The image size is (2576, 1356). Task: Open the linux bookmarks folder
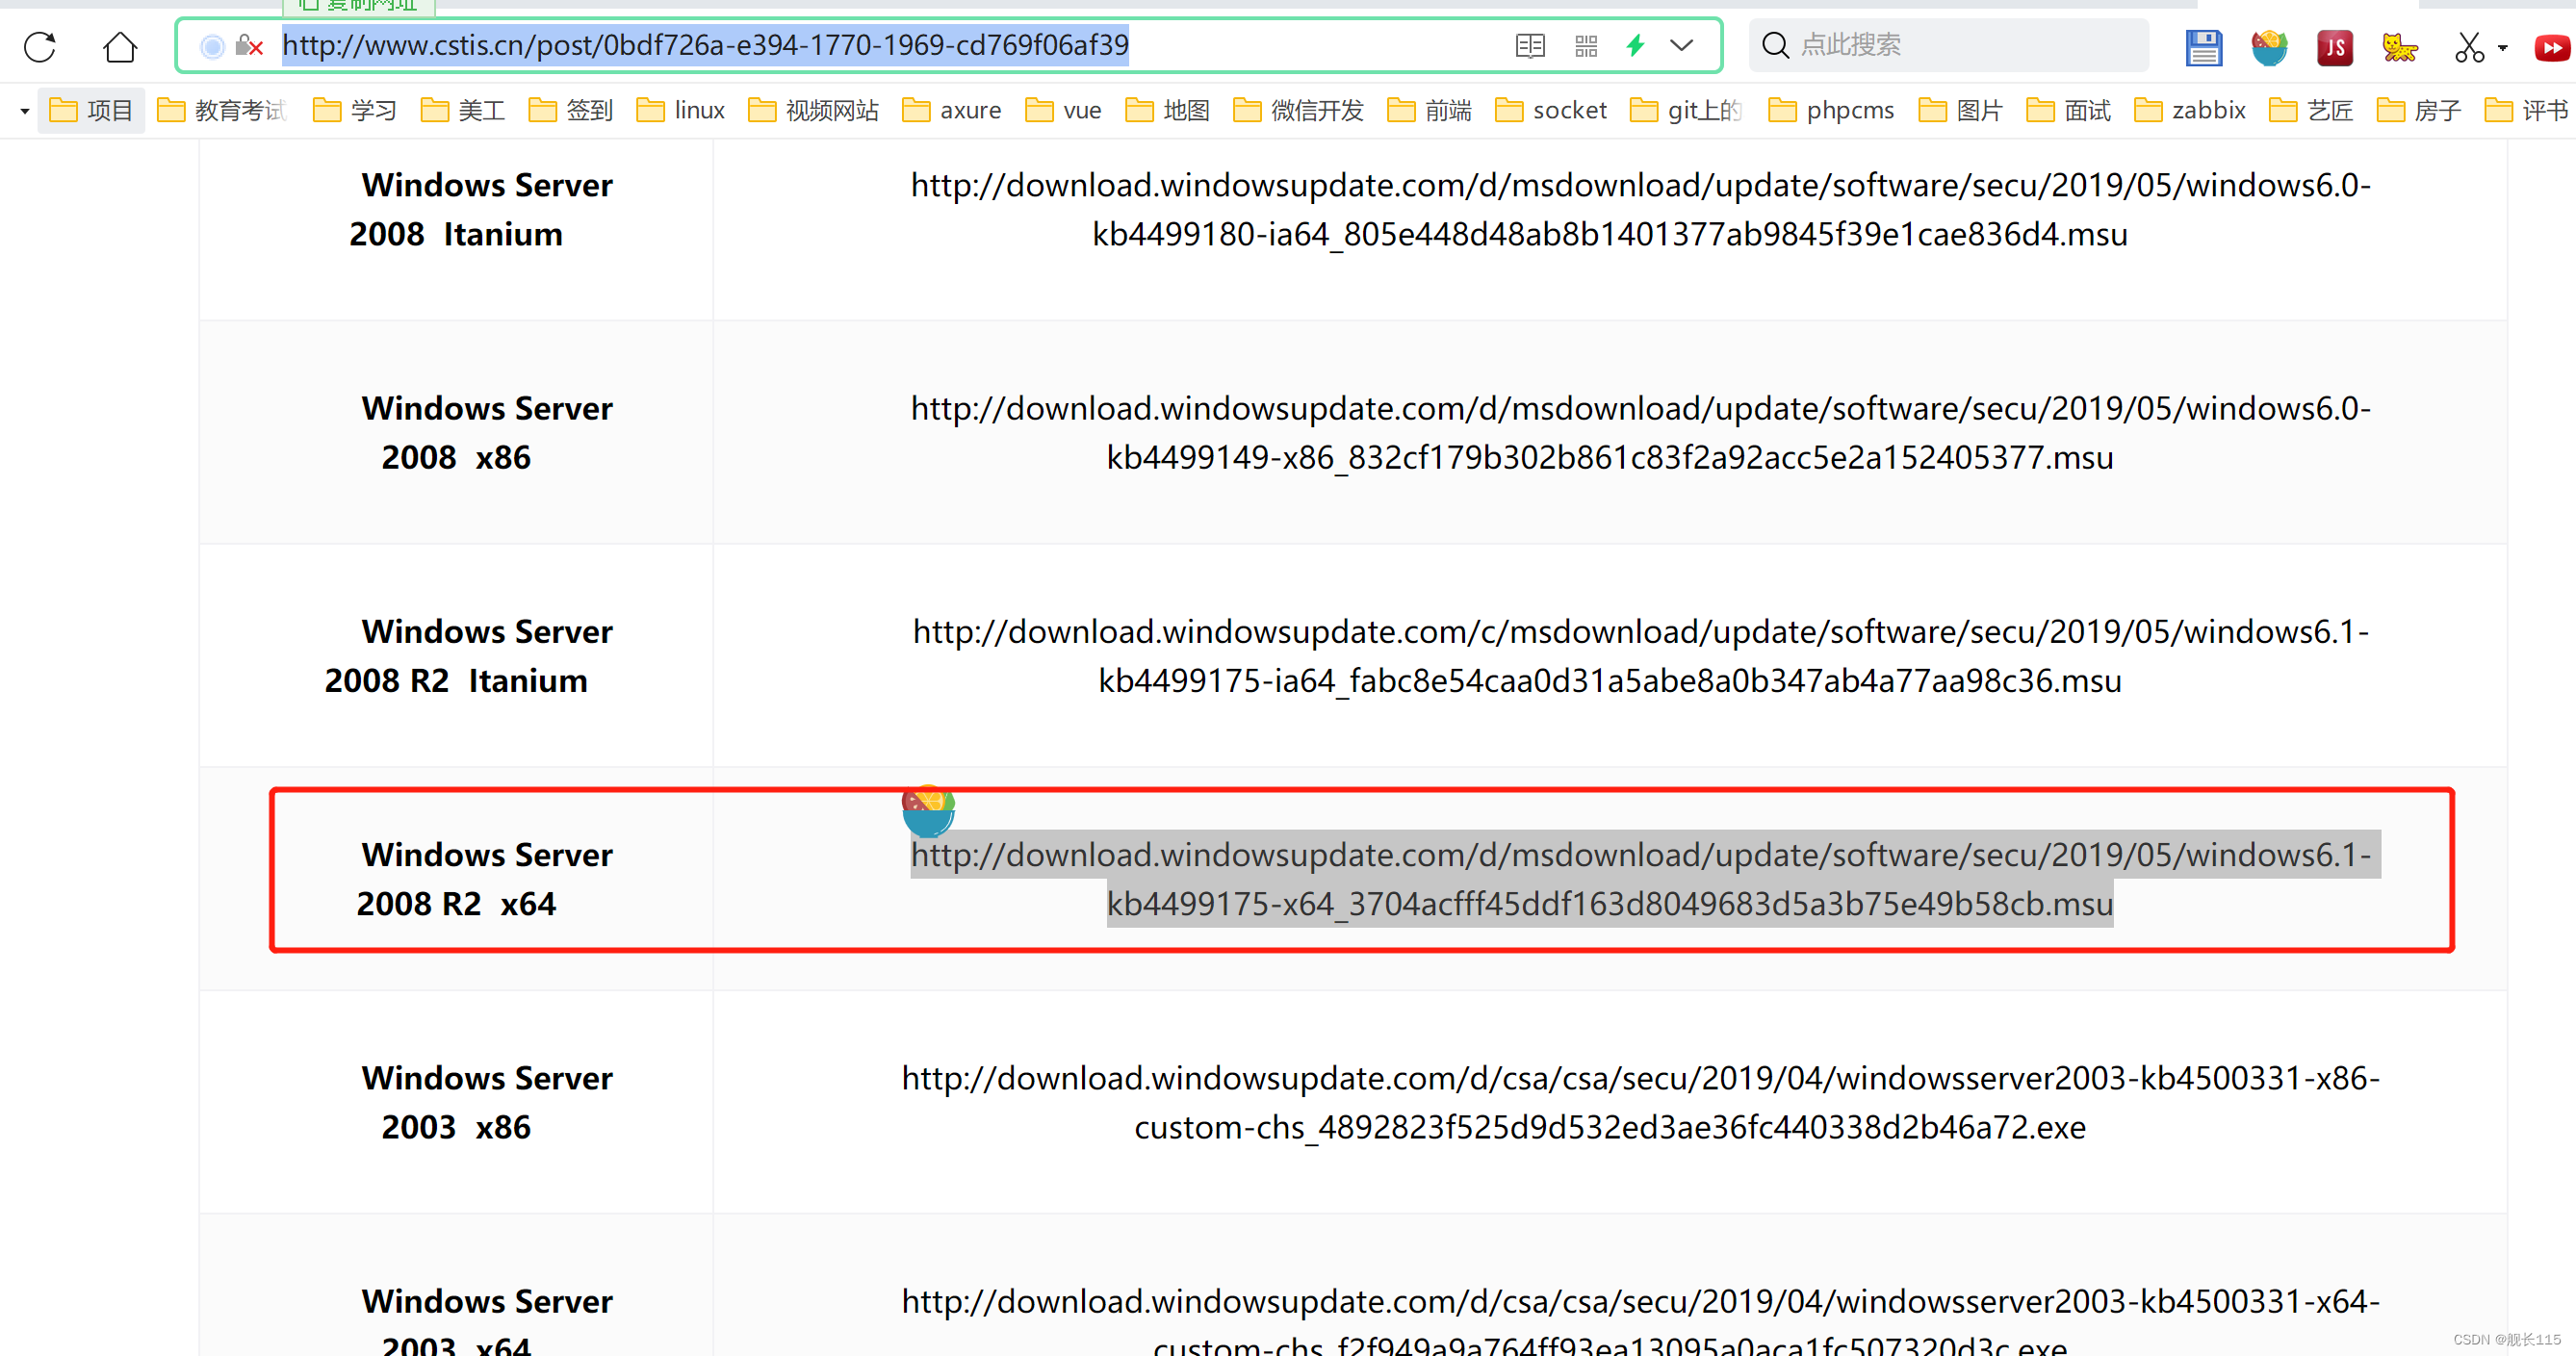click(680, 110)
